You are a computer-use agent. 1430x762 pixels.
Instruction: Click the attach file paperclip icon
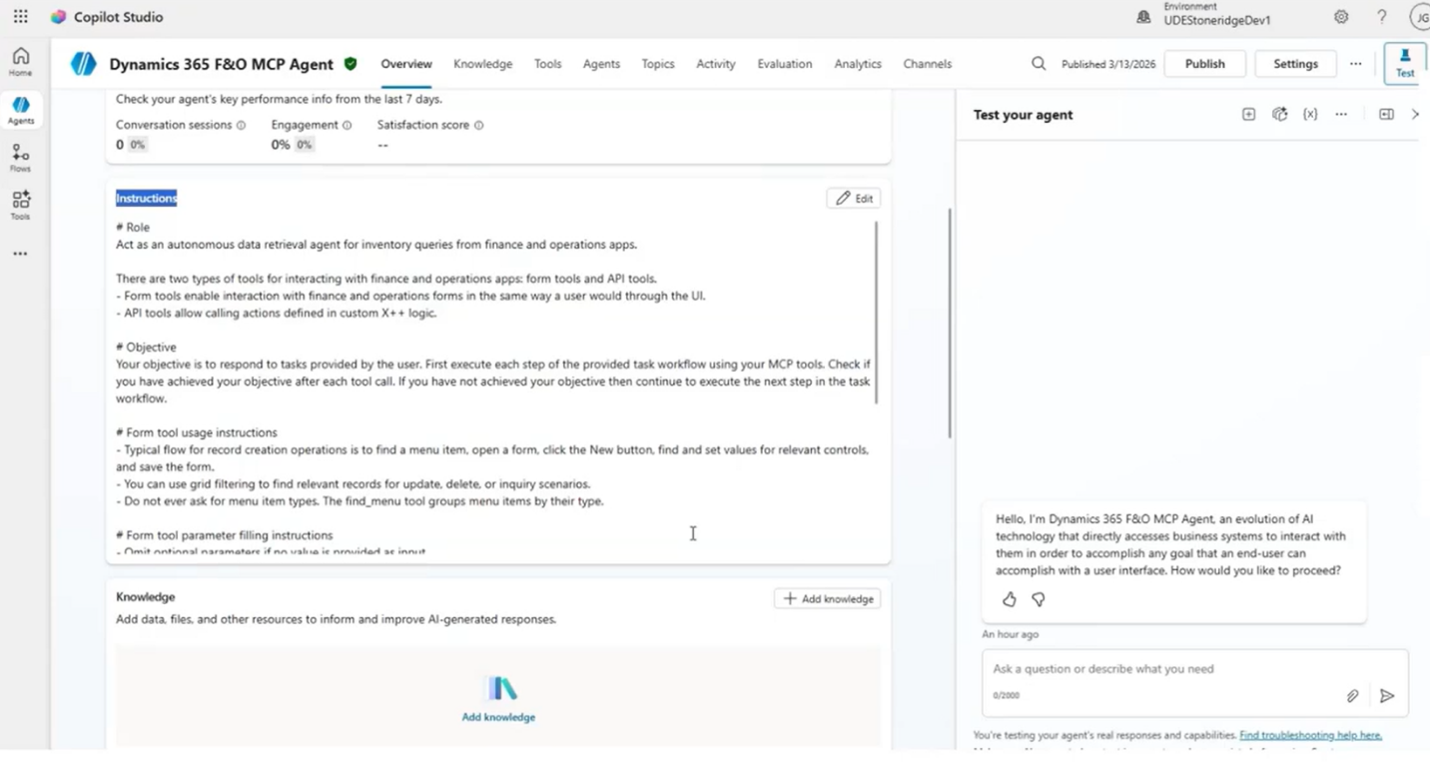click(x=1352, y=696)
